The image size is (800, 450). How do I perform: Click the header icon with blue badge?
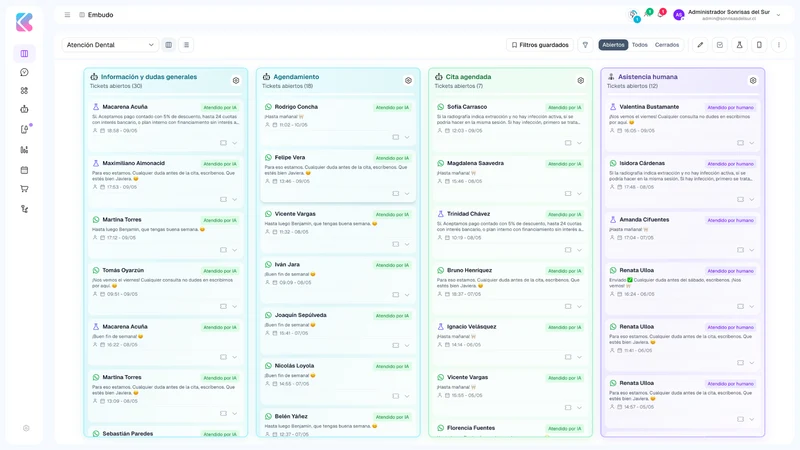pyautogui.click(x=634, y=15)
